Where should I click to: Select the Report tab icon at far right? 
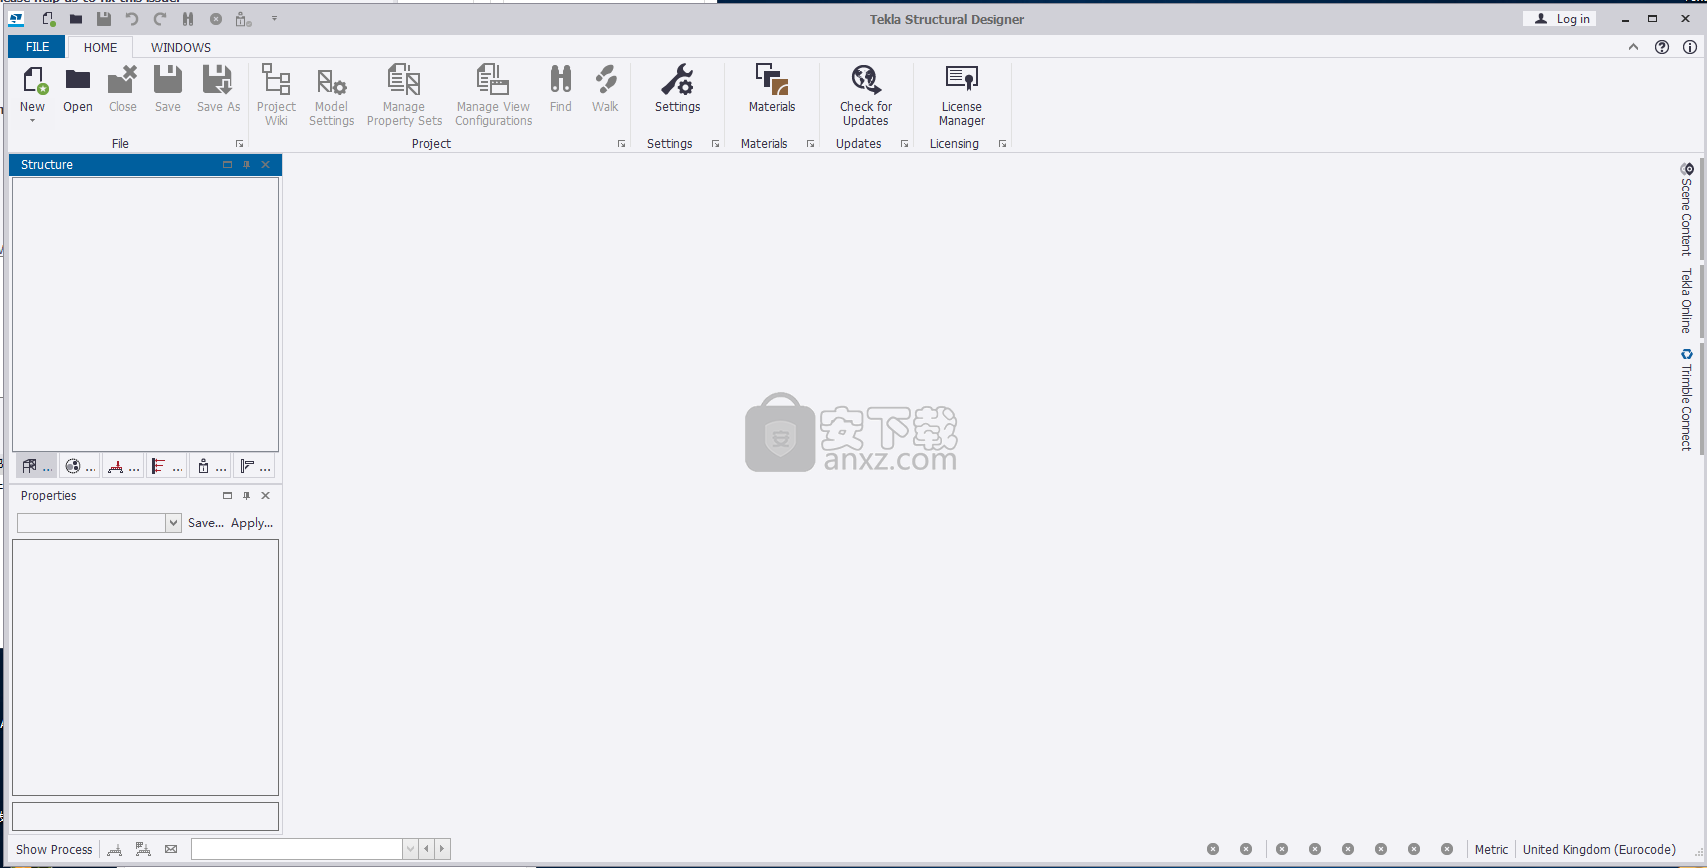tap(254, 466)
